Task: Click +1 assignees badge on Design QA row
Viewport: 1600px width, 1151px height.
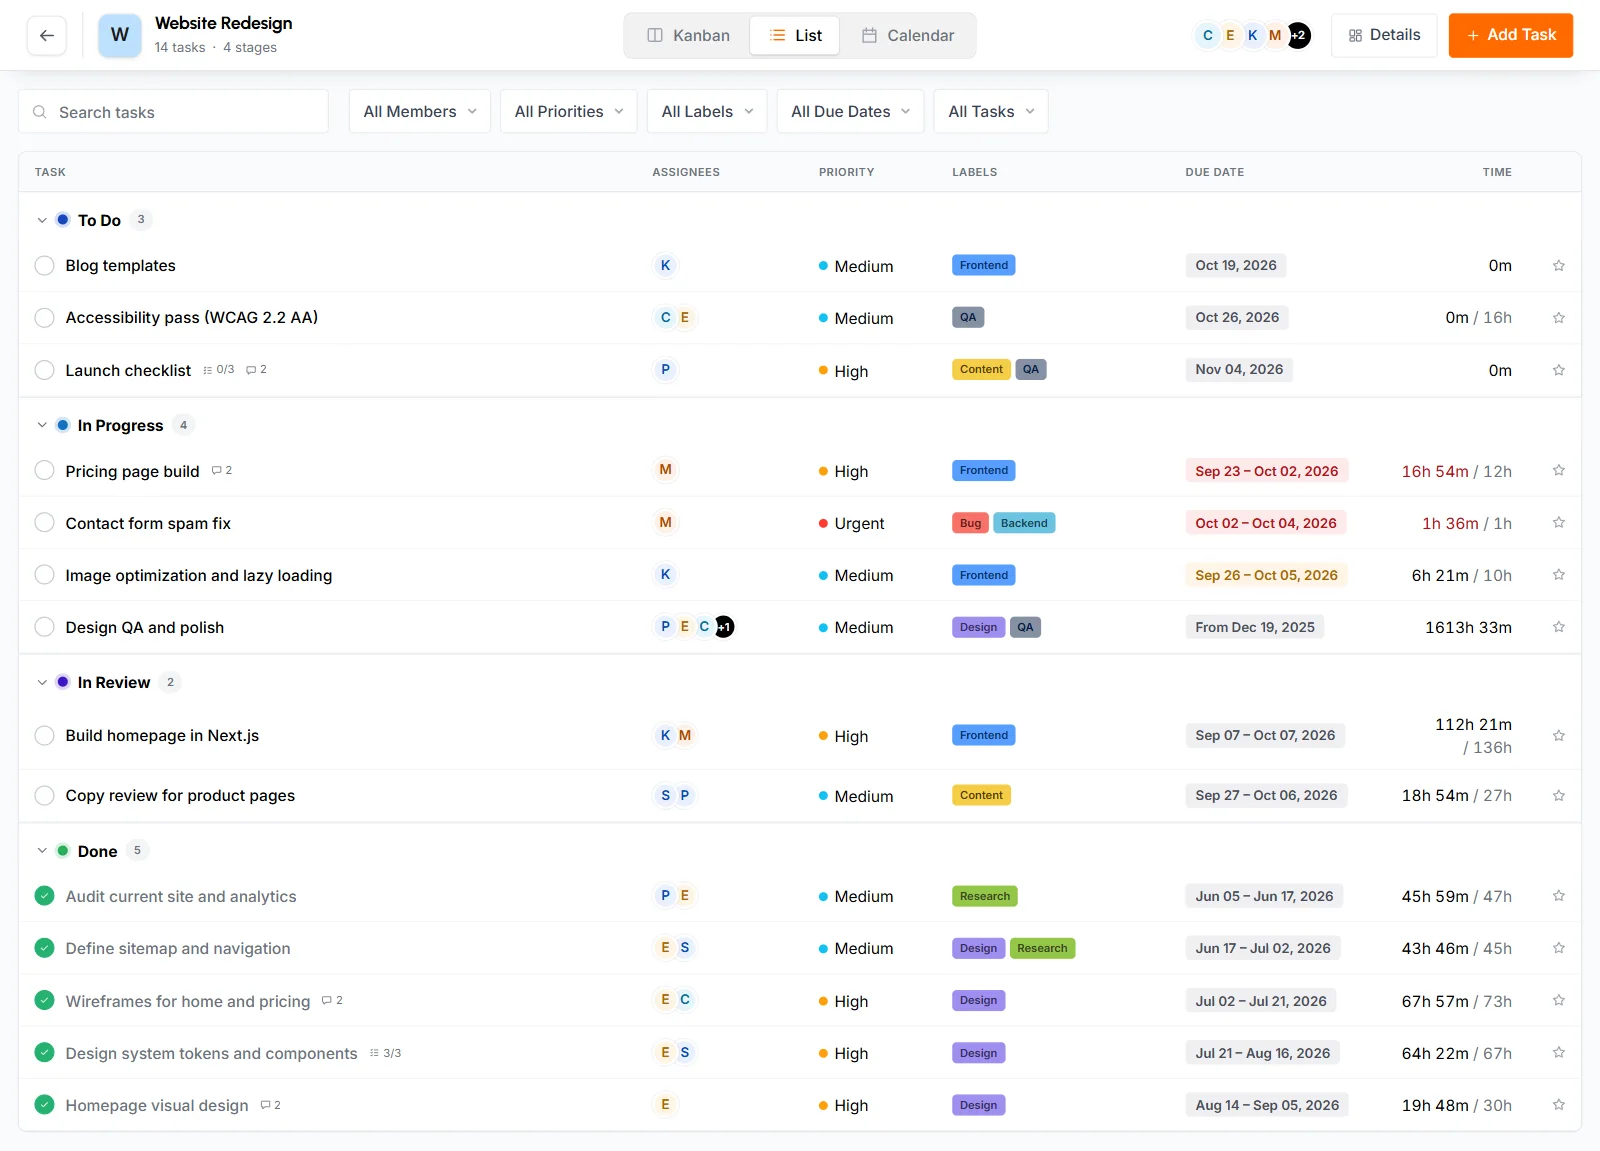Action: pos(725,627)
